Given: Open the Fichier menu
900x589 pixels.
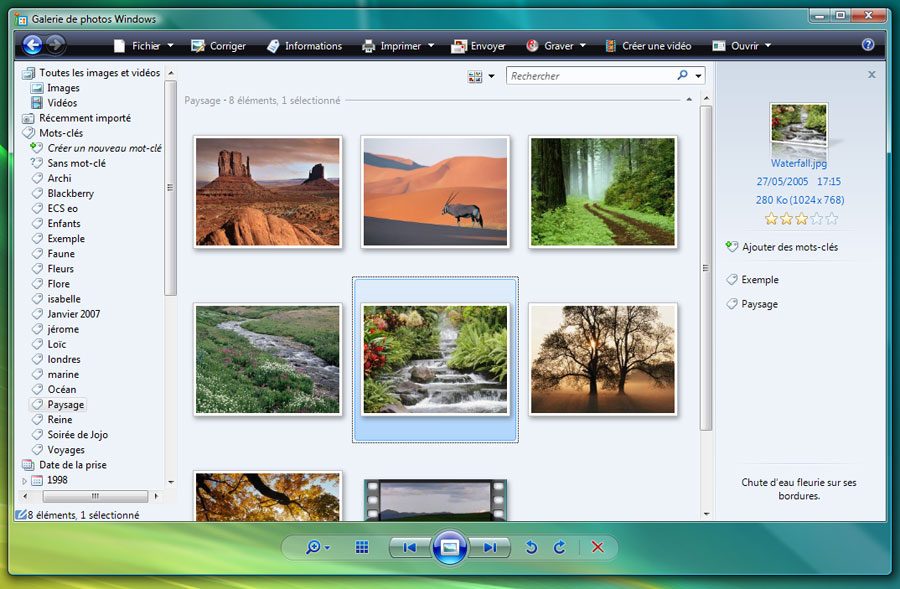Looking at the screenshot, I should tap(145, 46).
